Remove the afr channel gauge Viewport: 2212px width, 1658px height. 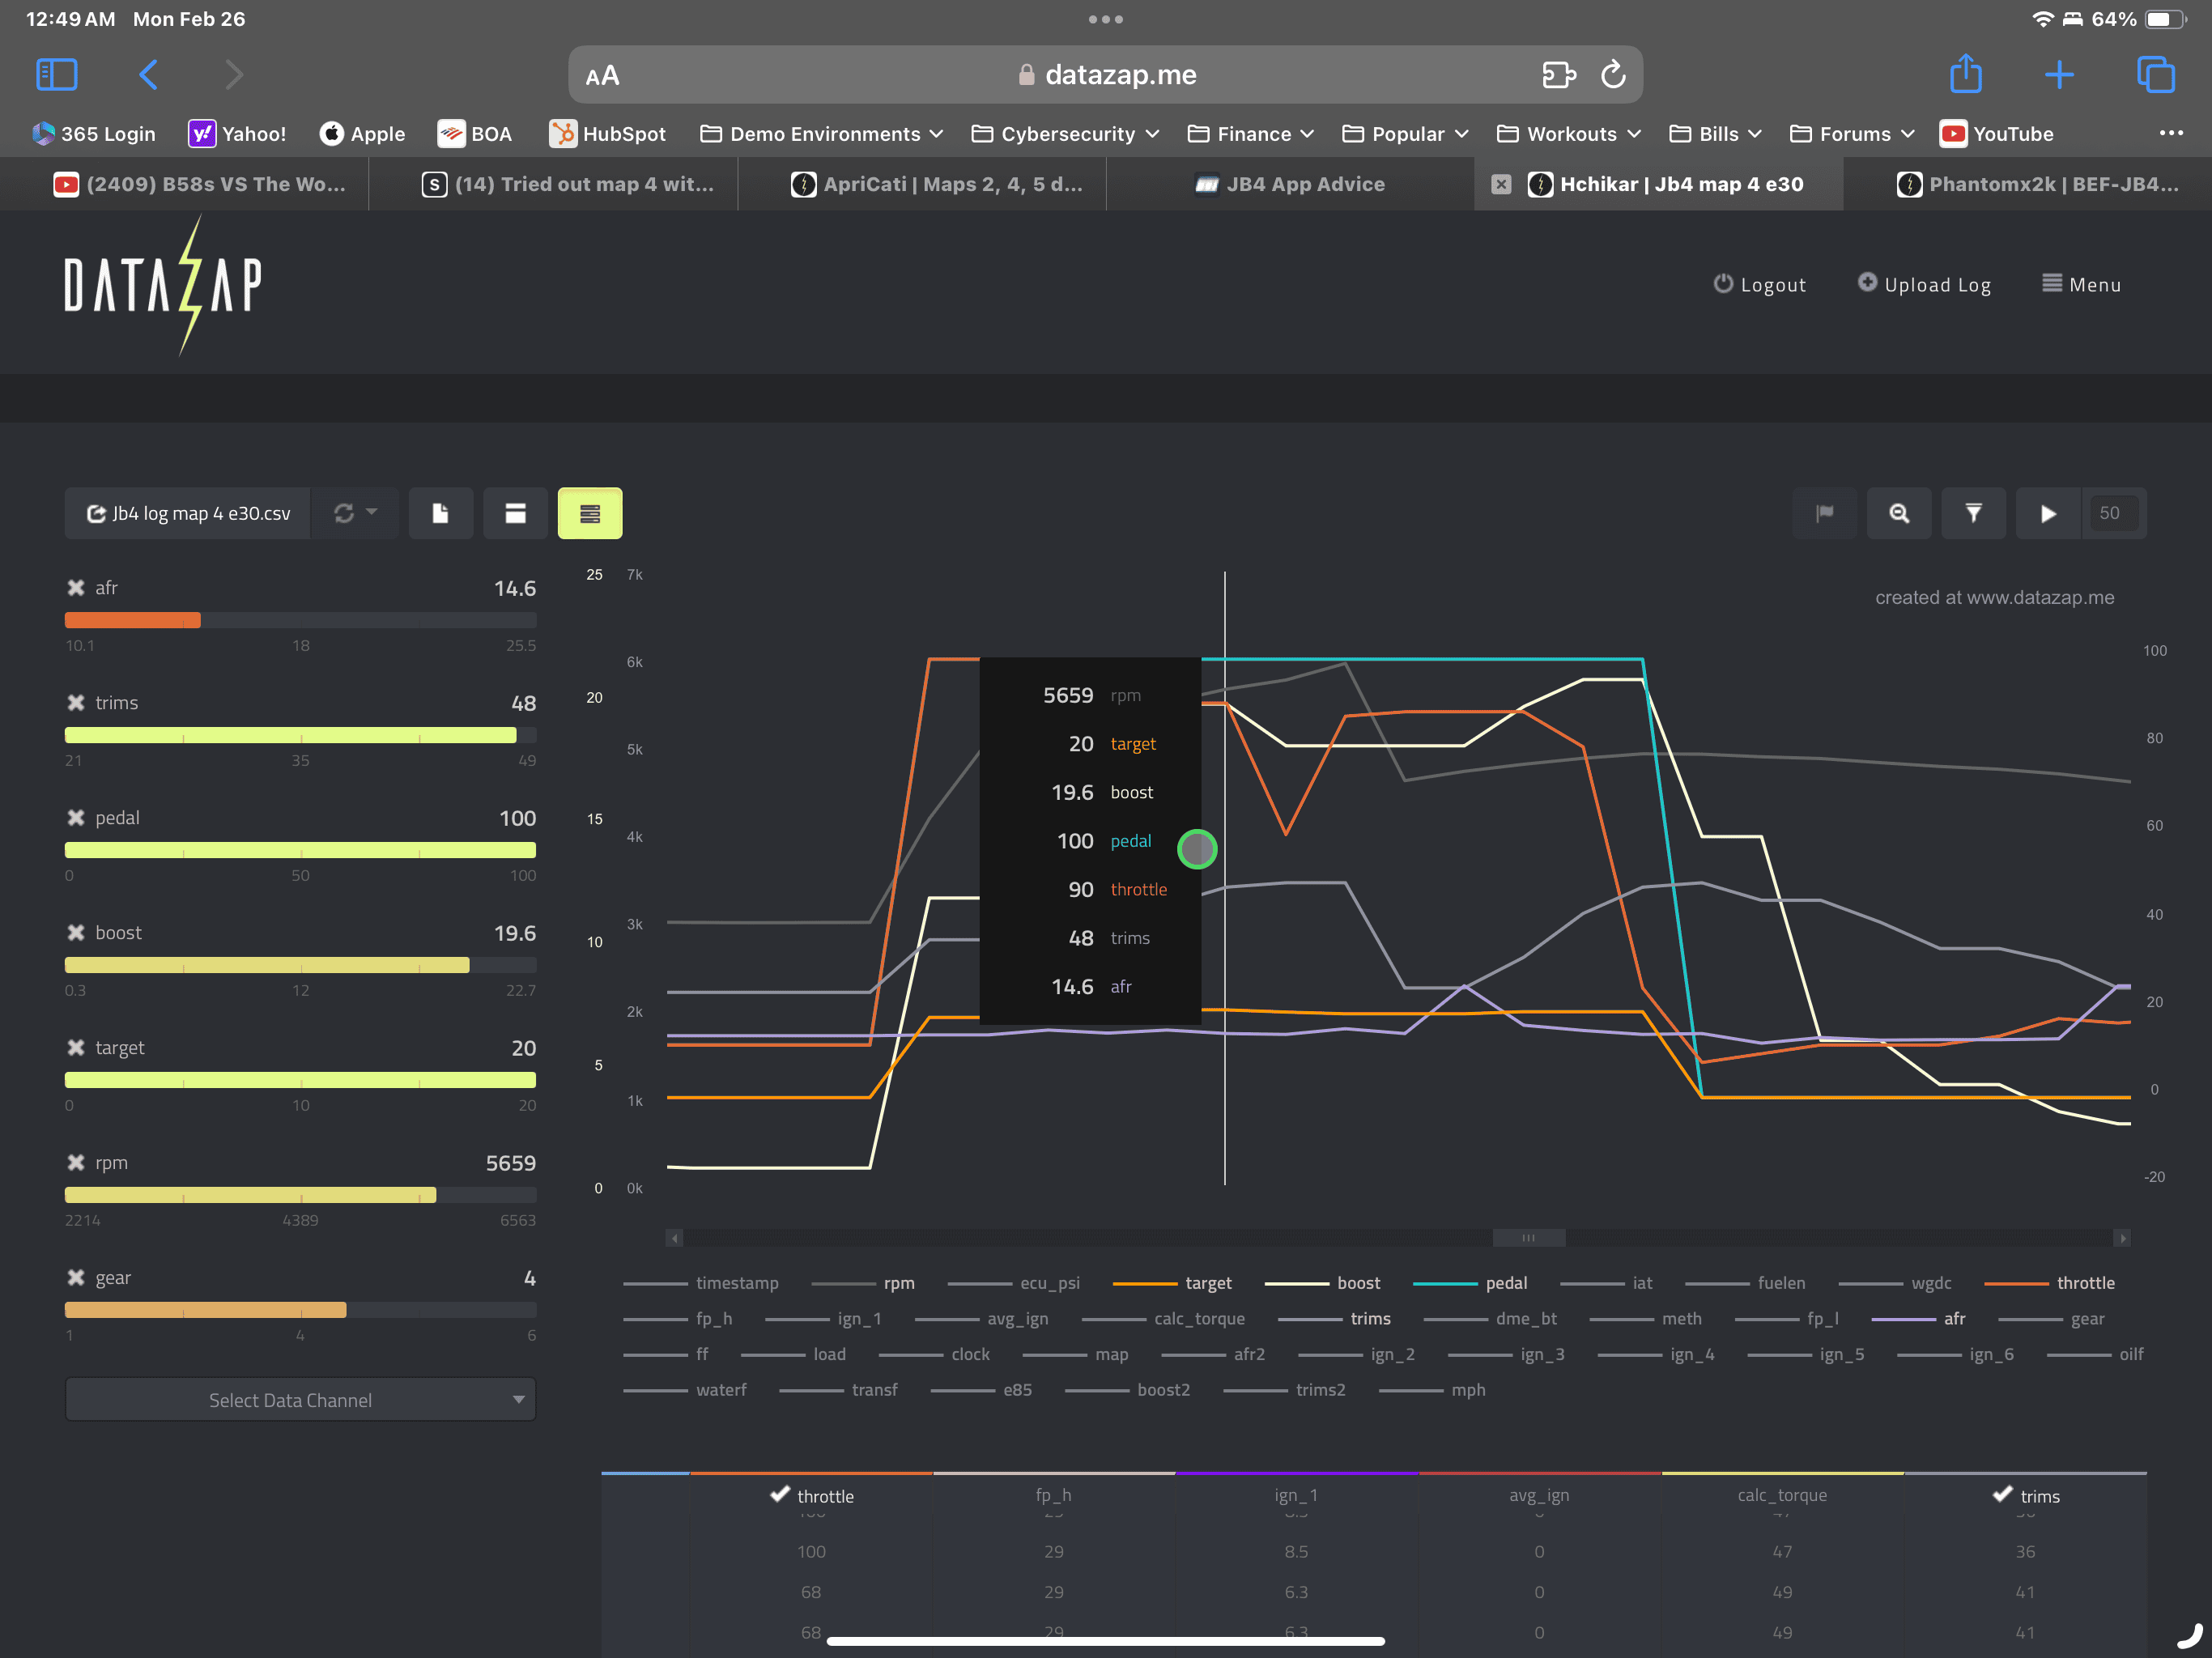(x=75, y=588)
